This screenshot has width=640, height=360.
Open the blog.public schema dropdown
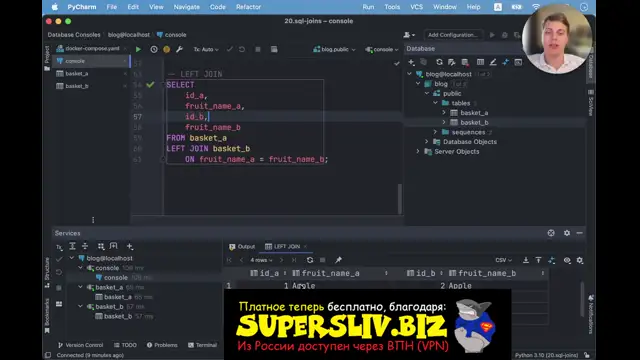coord(334,49)
